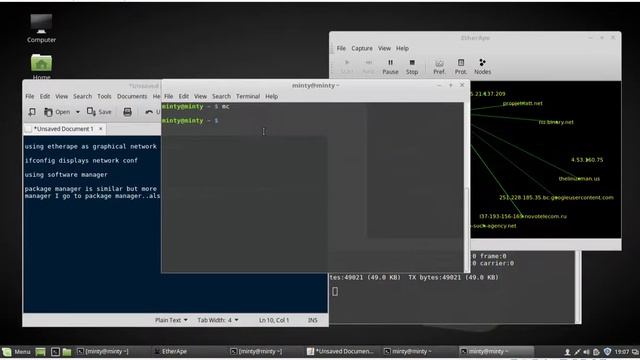Click 'using software manager' line in editor
This screenshot has height=360, width=640.
(66, 175)
